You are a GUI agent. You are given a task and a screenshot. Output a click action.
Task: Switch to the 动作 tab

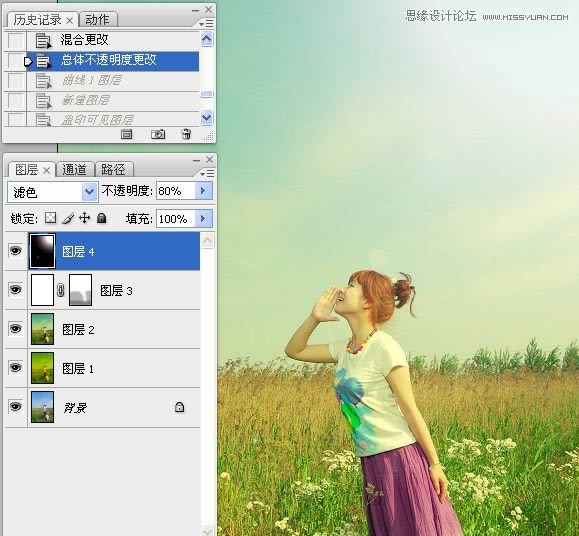click(97, 20)
